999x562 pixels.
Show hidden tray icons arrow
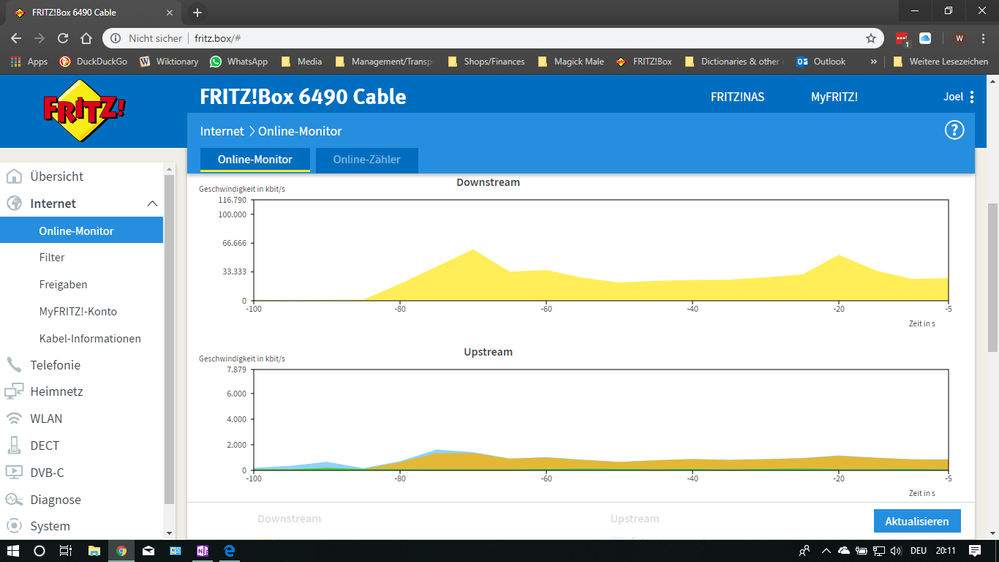pyautogui.click(x=826, y=551)
